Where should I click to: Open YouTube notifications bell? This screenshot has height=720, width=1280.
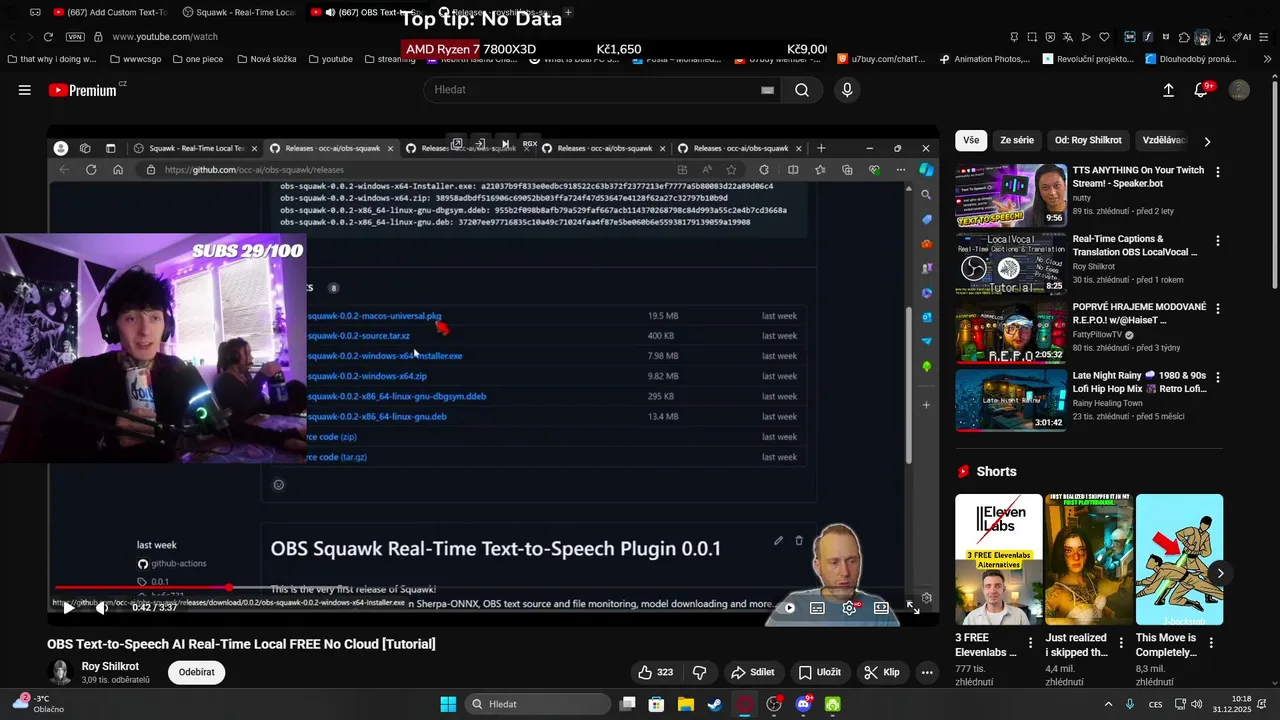[1202, 90]
